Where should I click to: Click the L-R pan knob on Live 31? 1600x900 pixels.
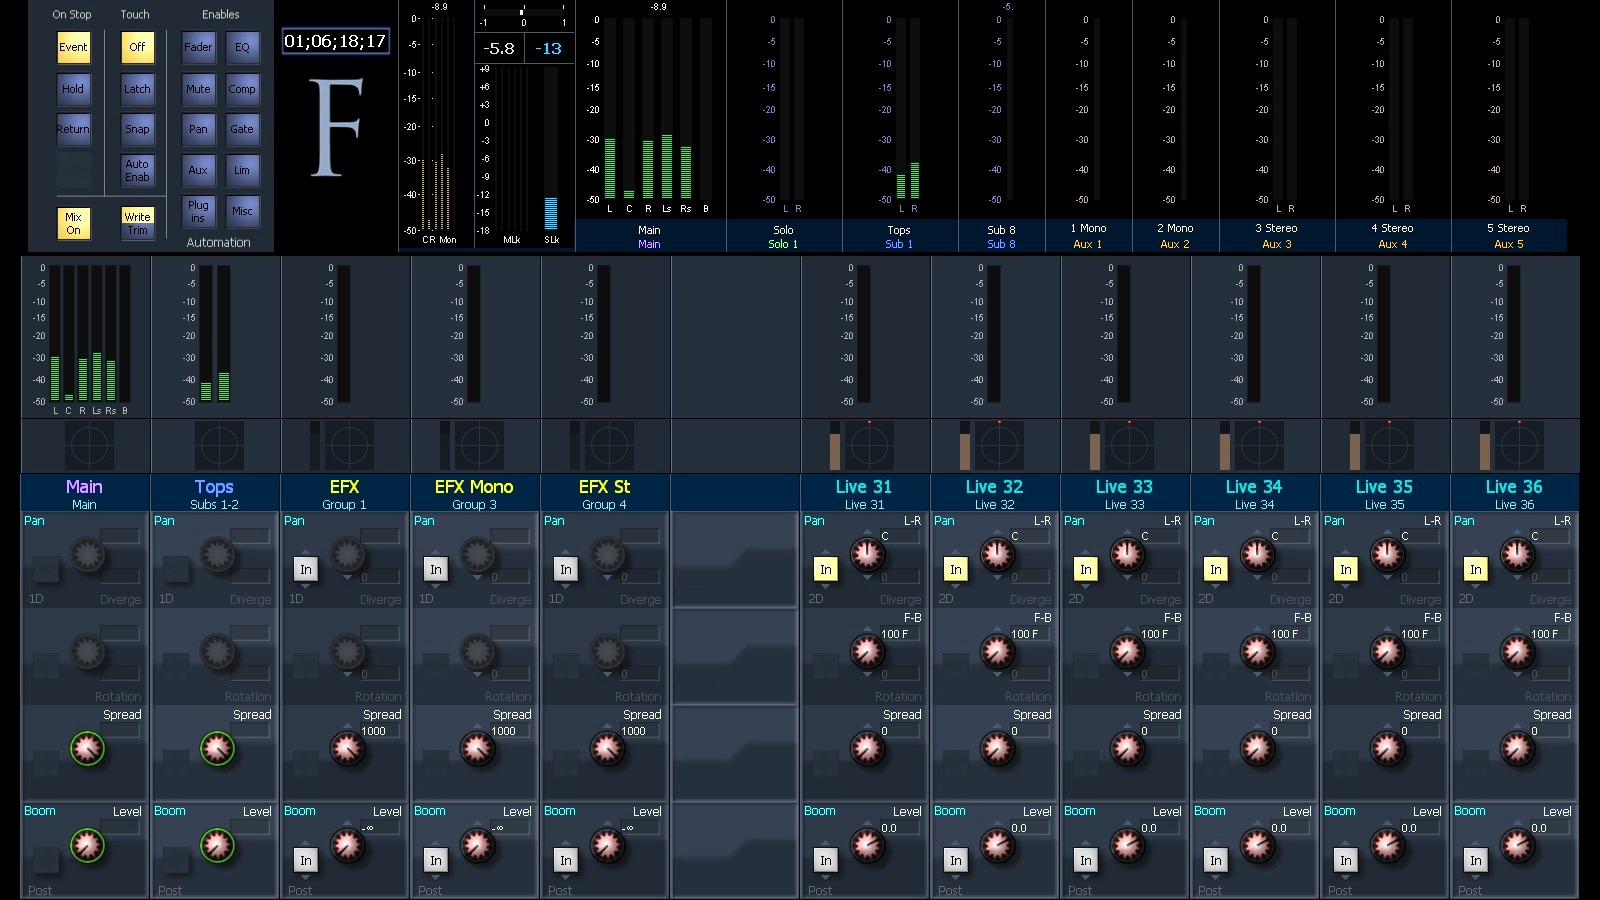coord(867,553)
